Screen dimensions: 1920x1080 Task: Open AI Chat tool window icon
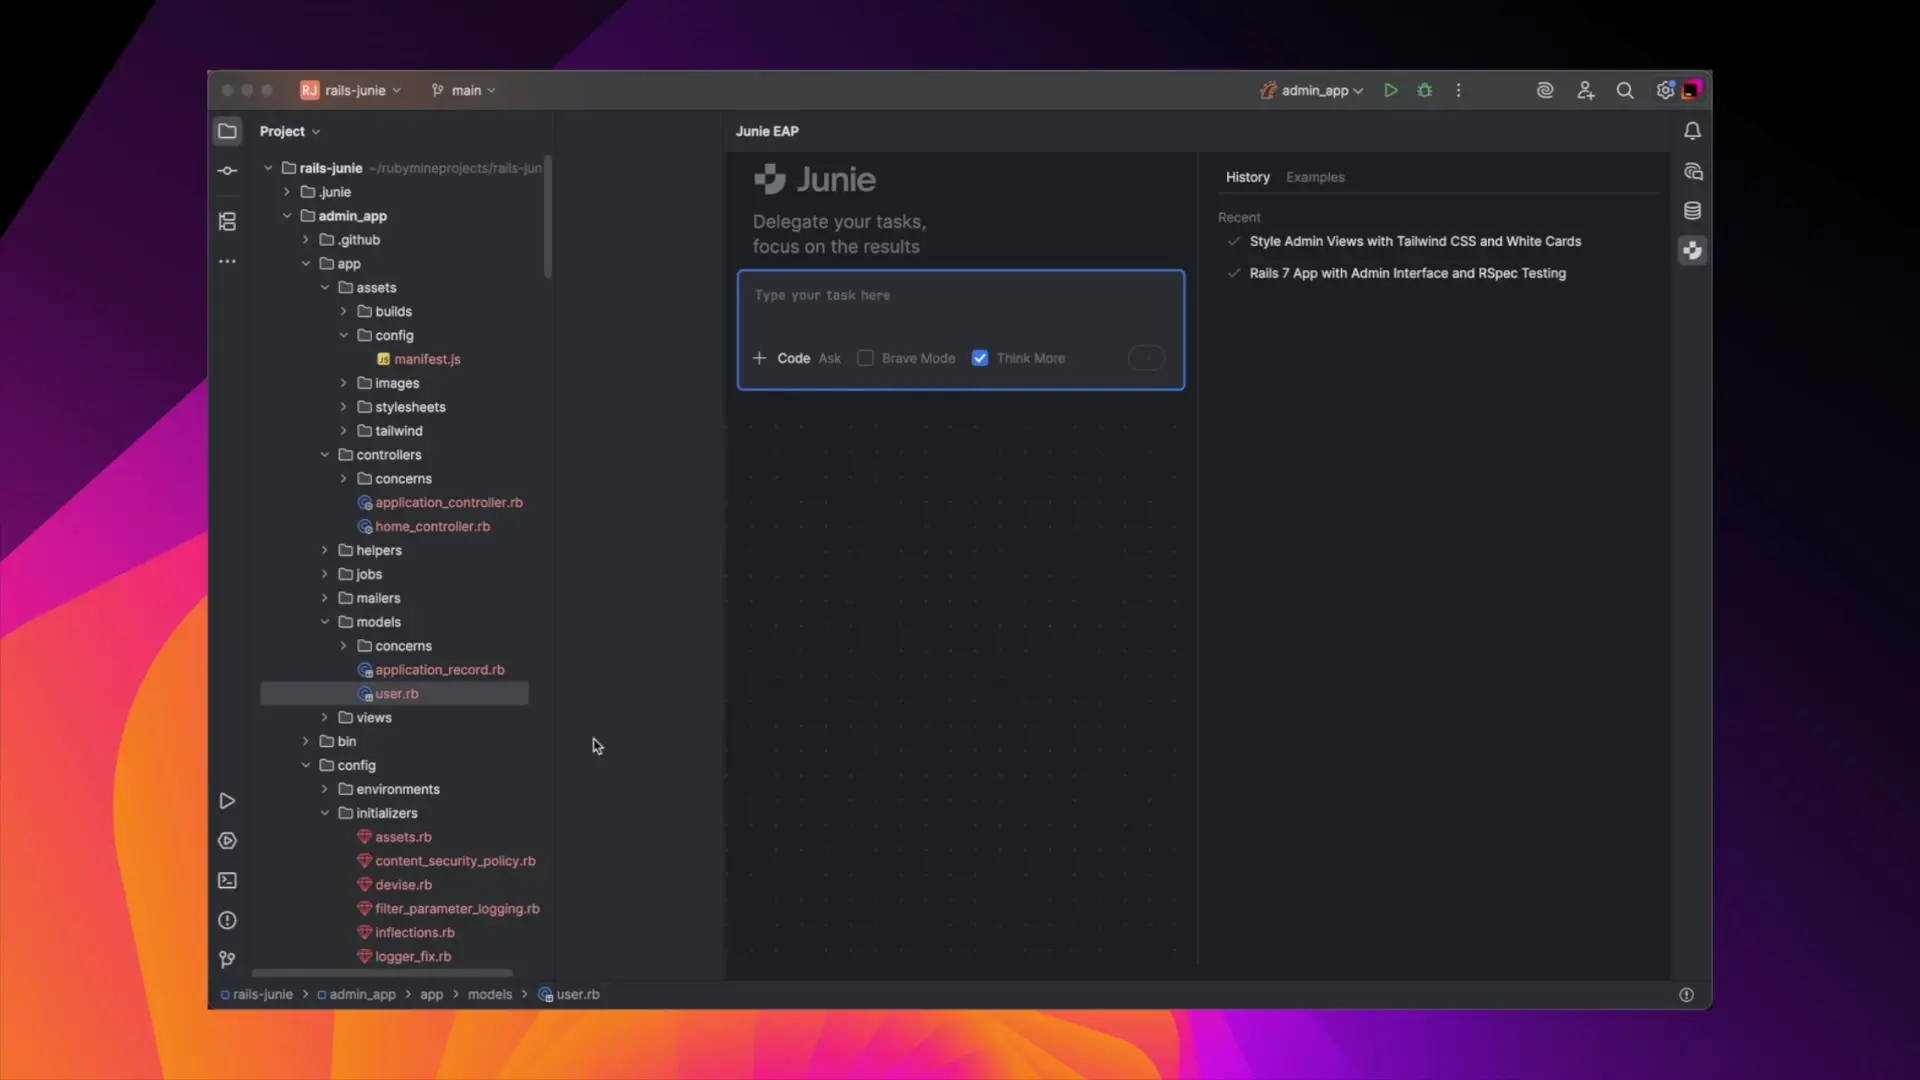tap(1692, 172)
